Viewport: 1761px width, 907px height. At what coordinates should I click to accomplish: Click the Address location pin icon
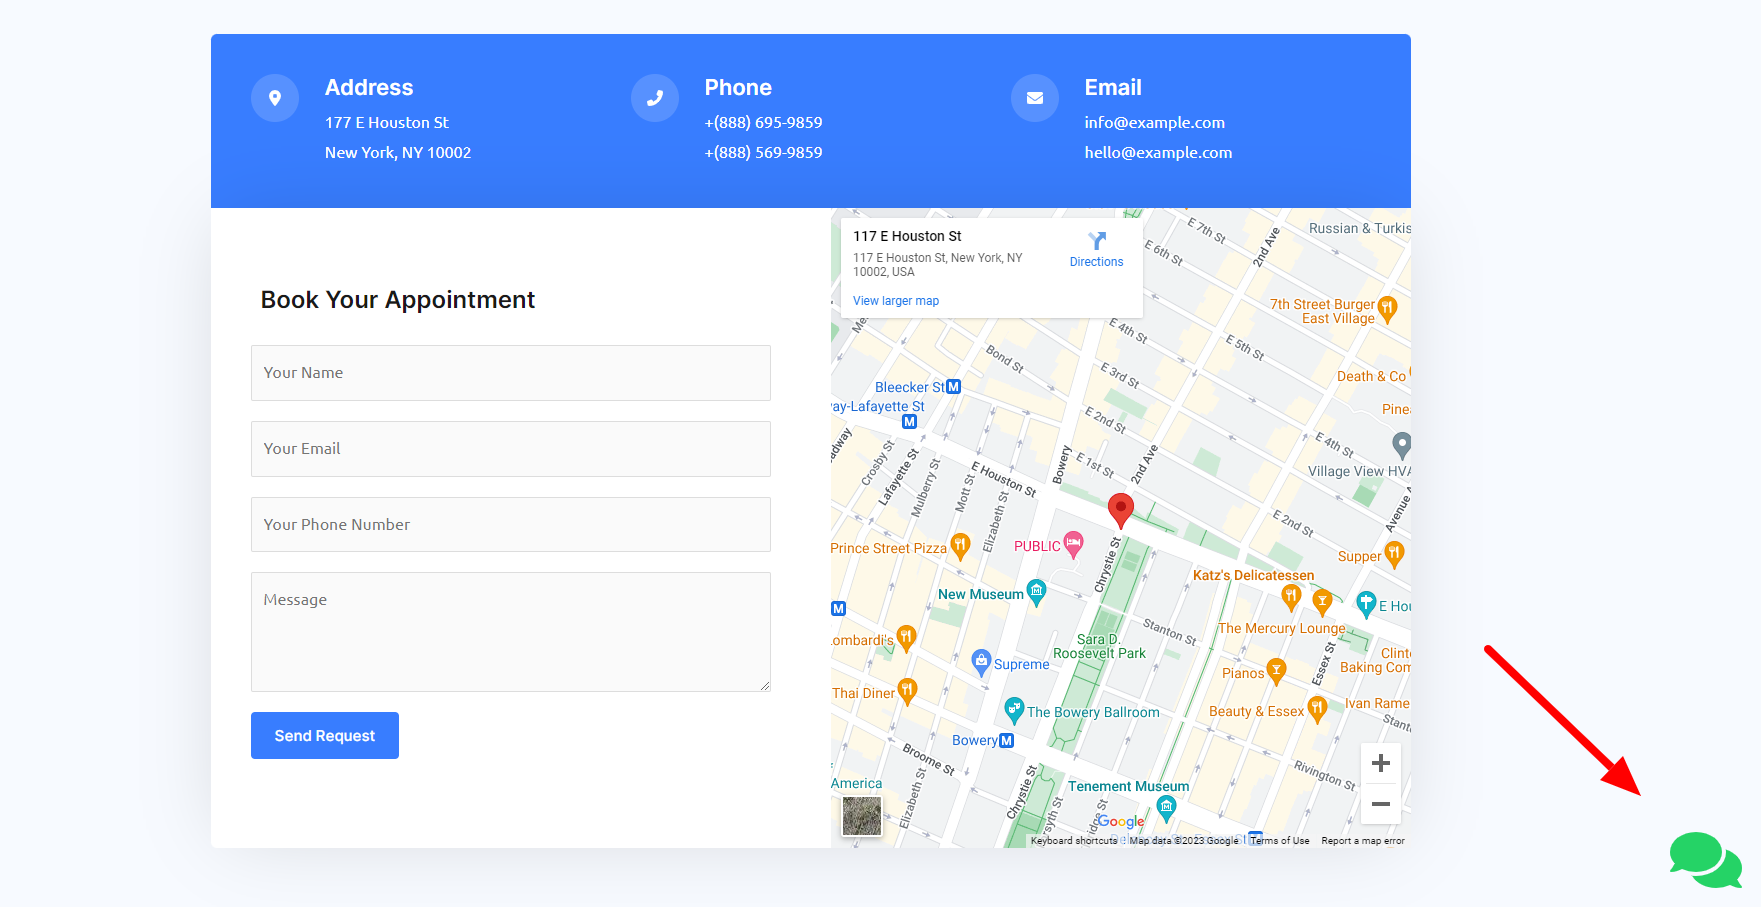coord(275,98)
